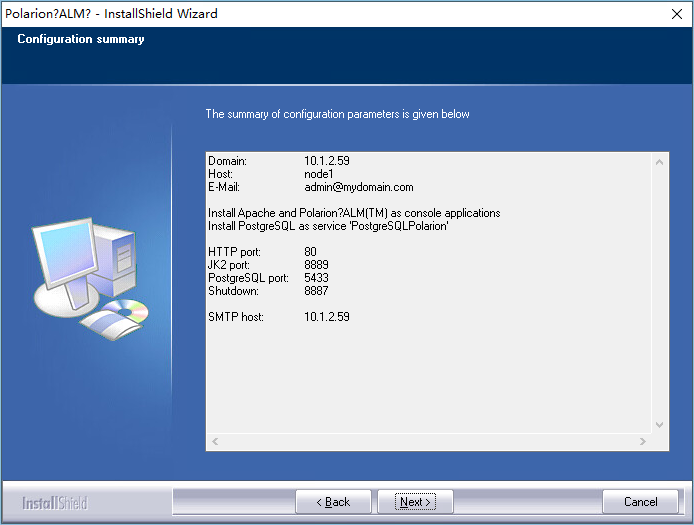
Task: Click the Shutdown: label
Action: pyautogui.click(x=233, y=291)
